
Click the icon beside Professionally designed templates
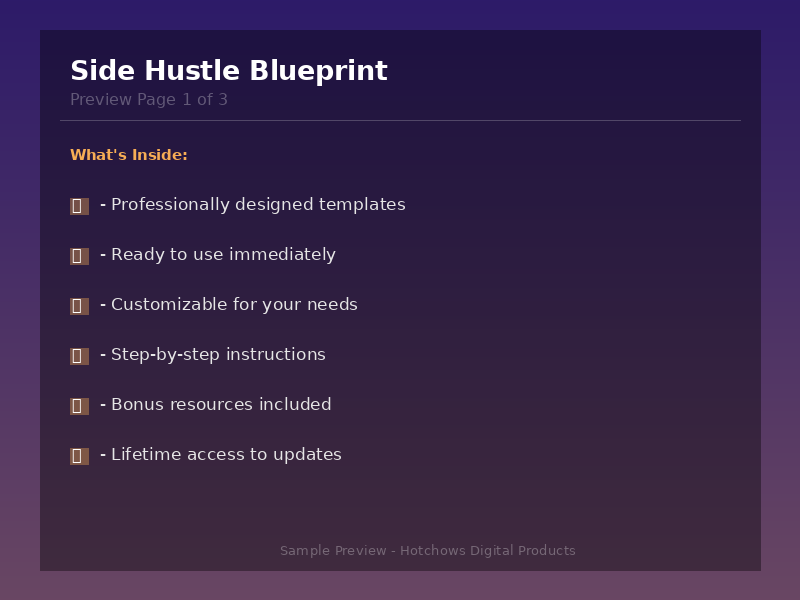79,206
